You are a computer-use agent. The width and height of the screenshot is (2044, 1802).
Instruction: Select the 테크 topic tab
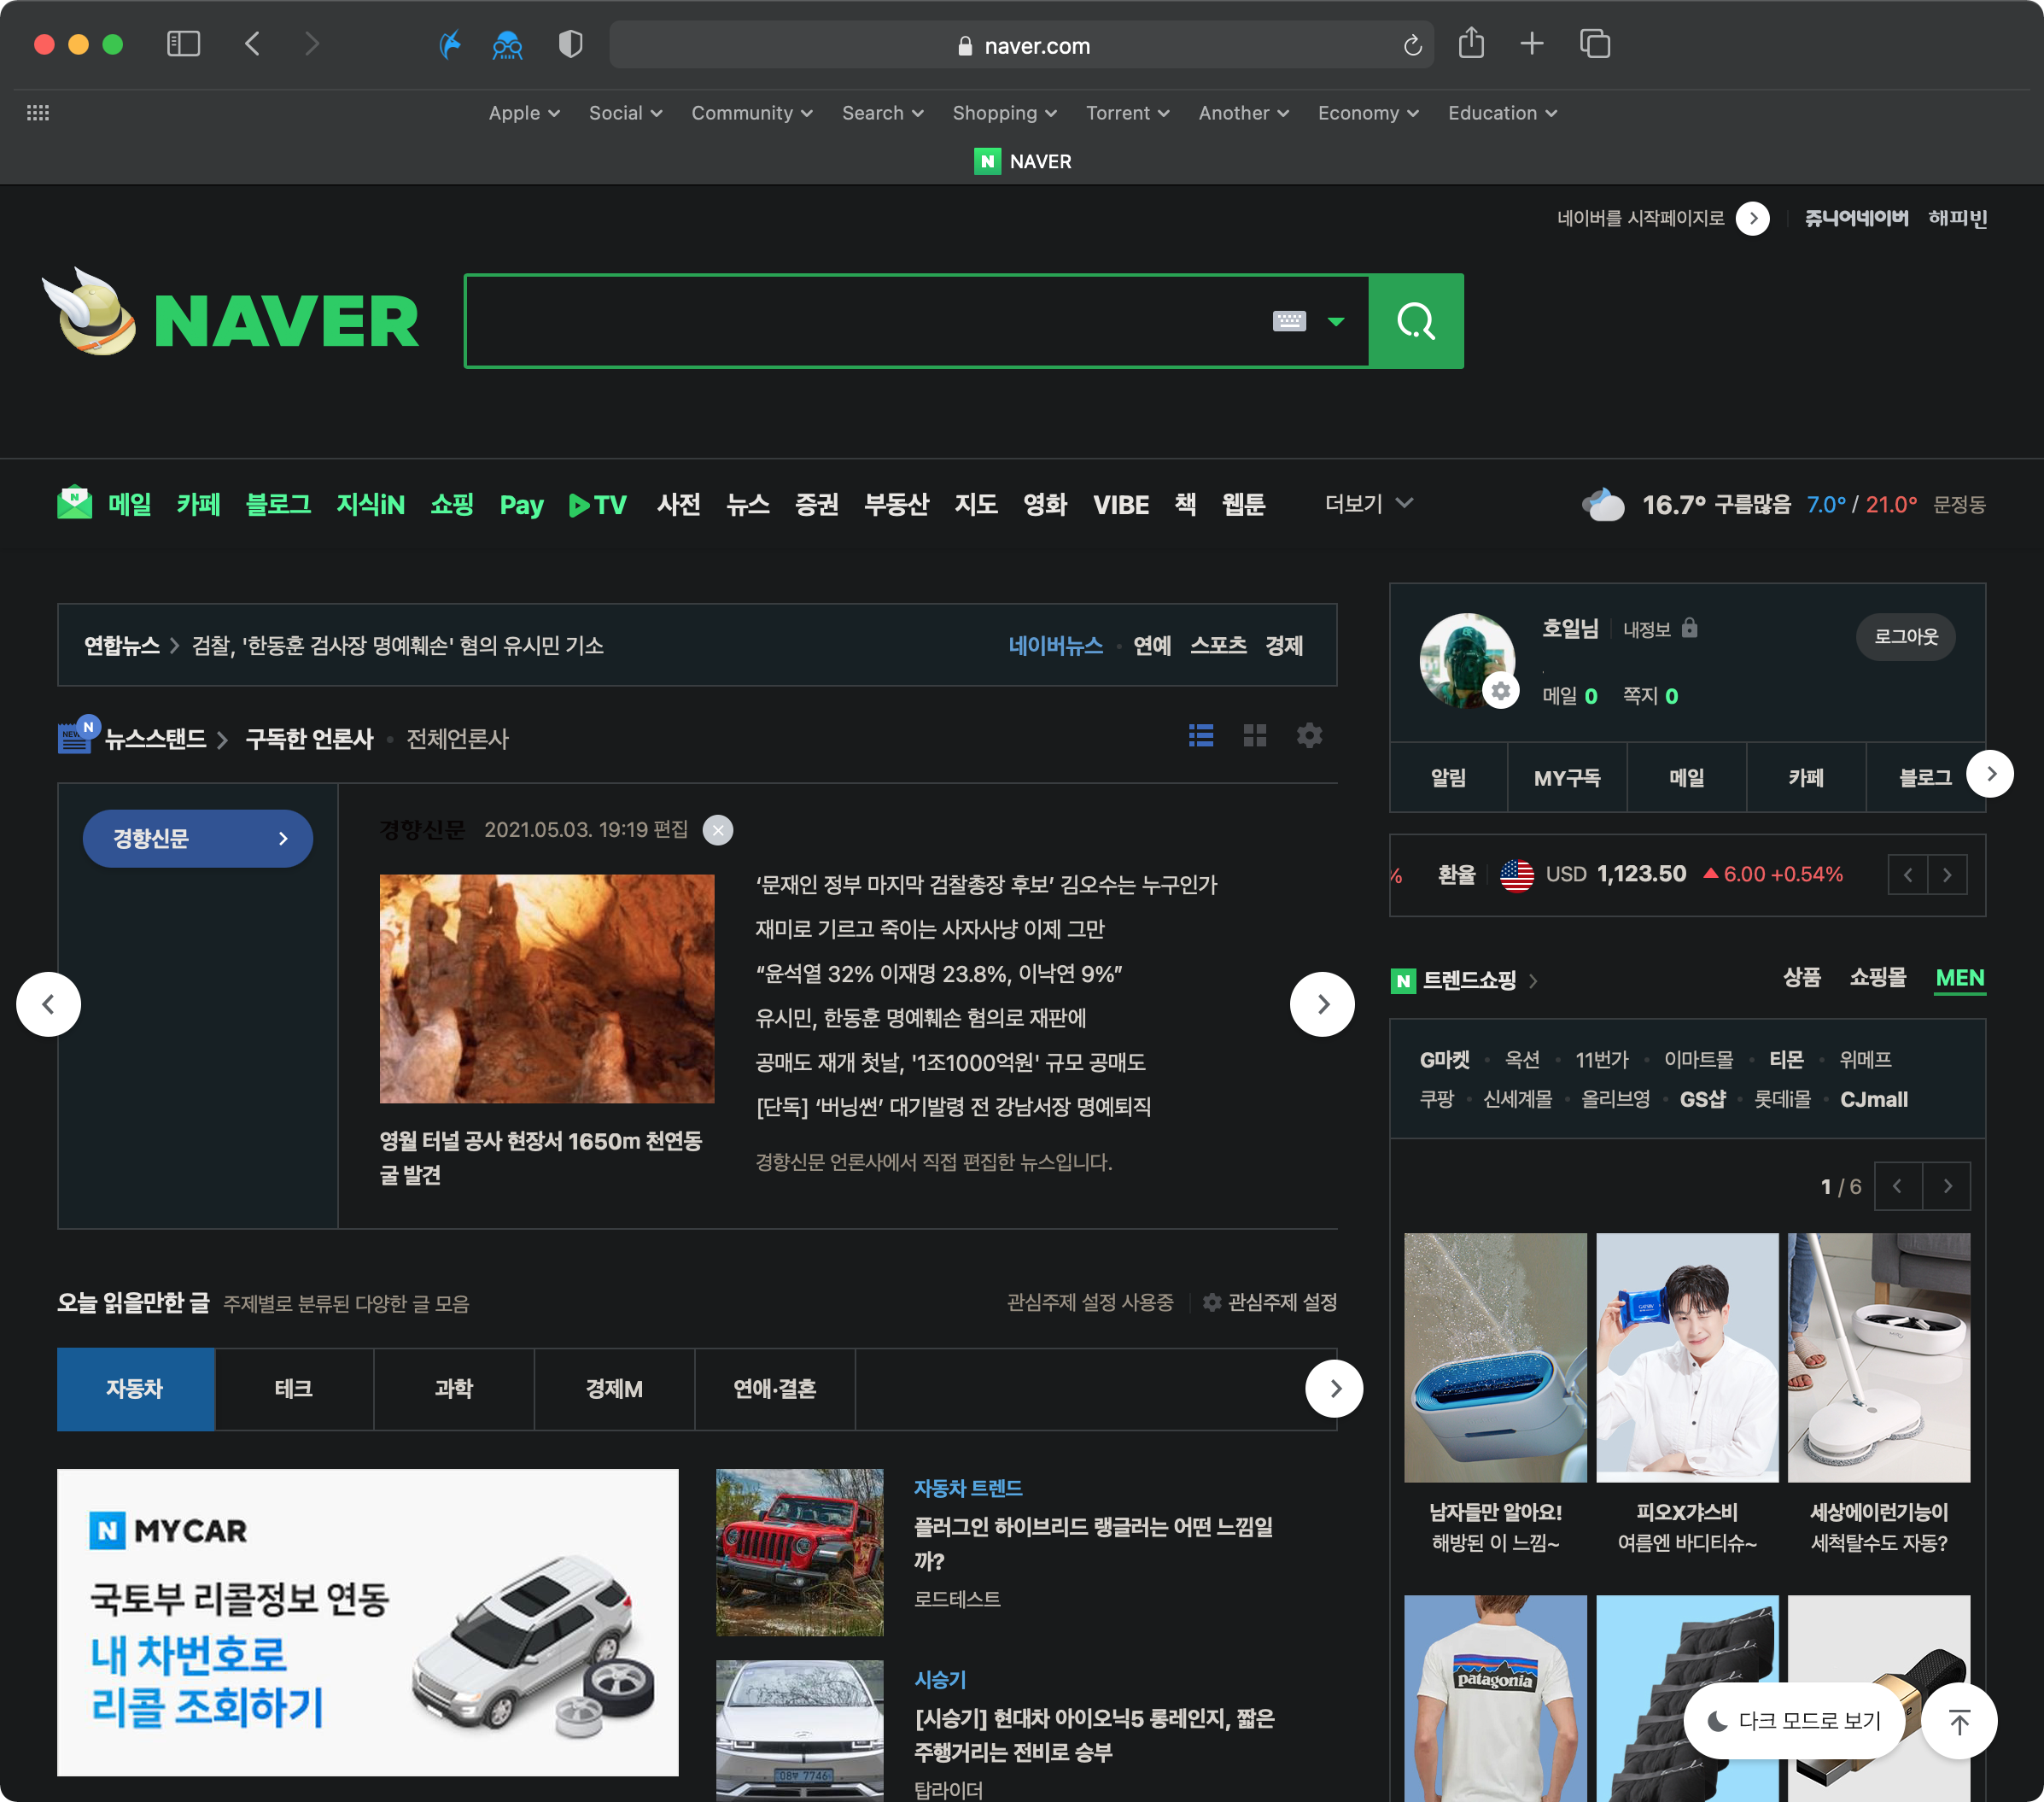point(293,1388)
